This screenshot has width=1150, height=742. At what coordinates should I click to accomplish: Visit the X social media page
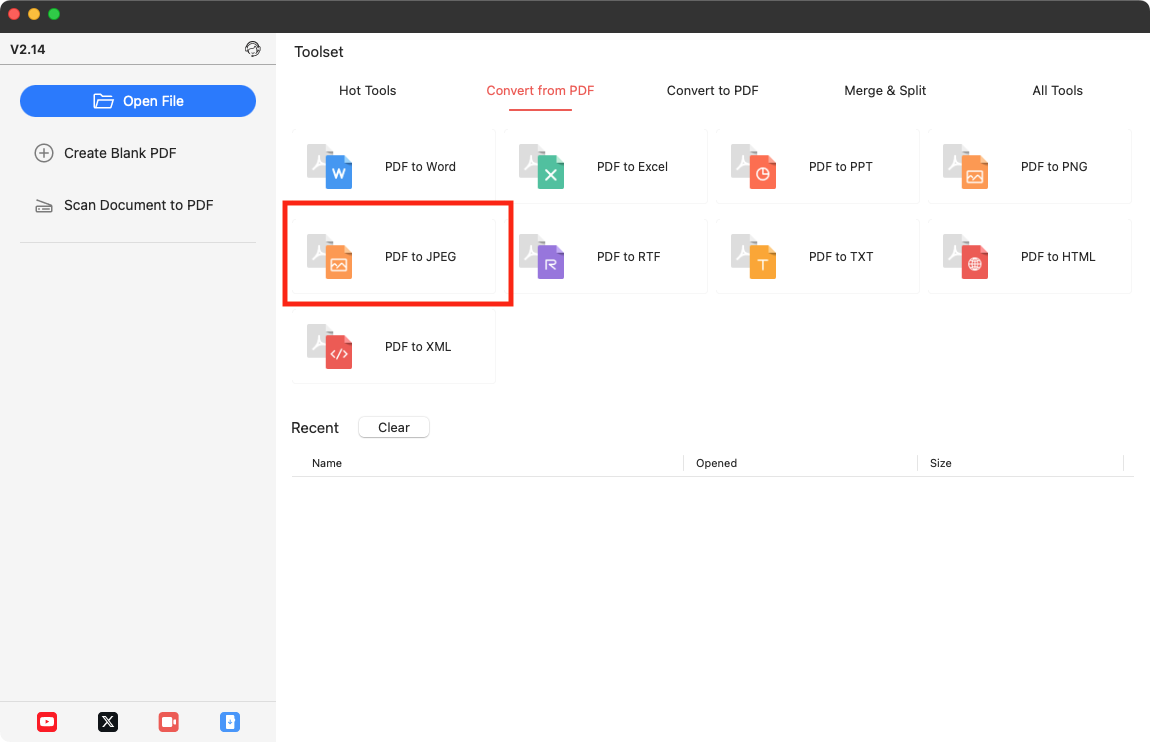pyautogui.click(x=107, y=721)
